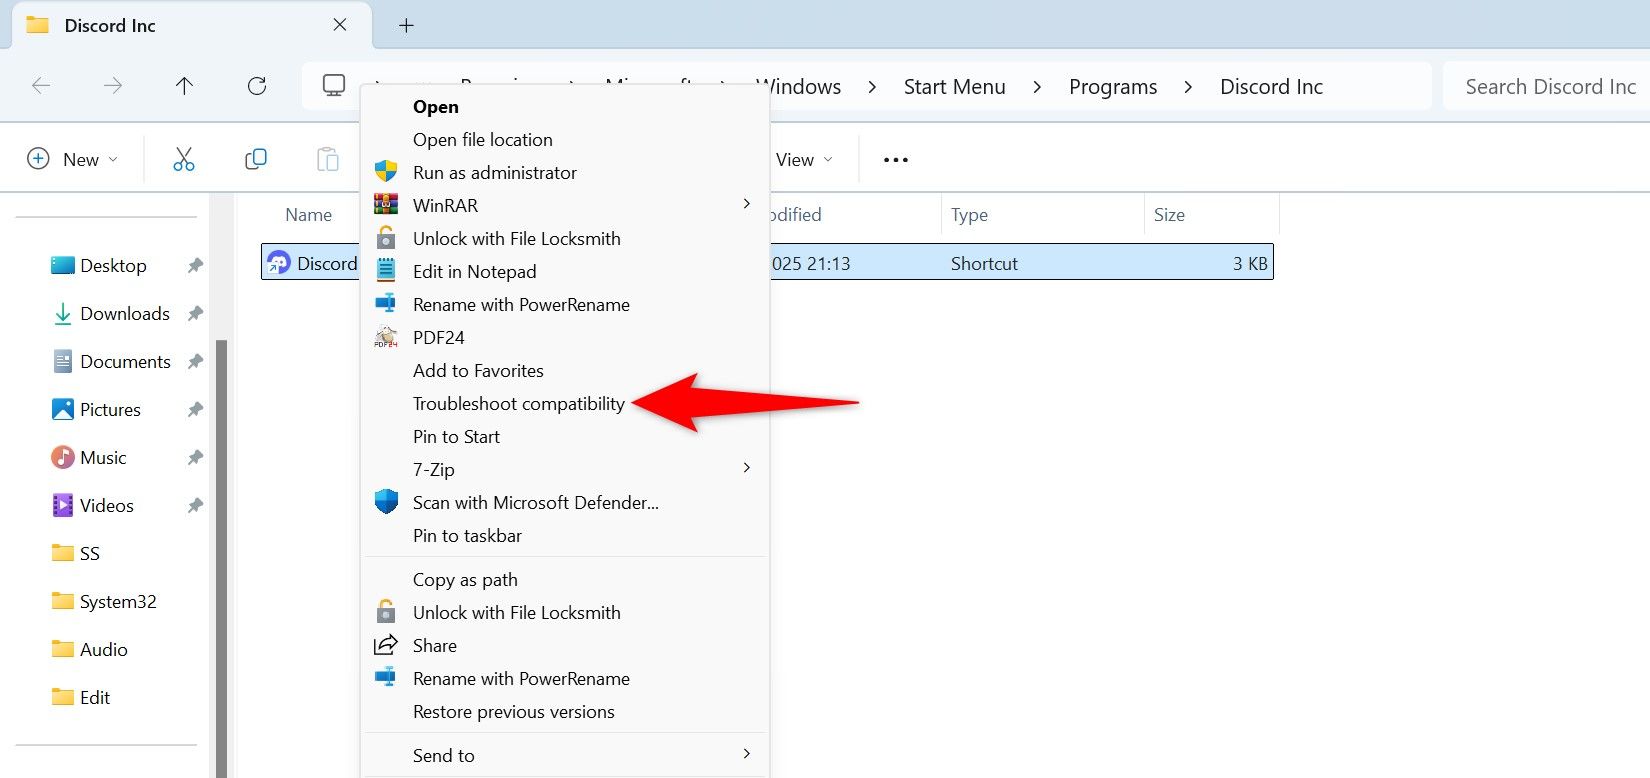Click the Run as administrator shield icon
Image resolution: width=1650 pixels, height=778 pixels.
coord(386,172)
